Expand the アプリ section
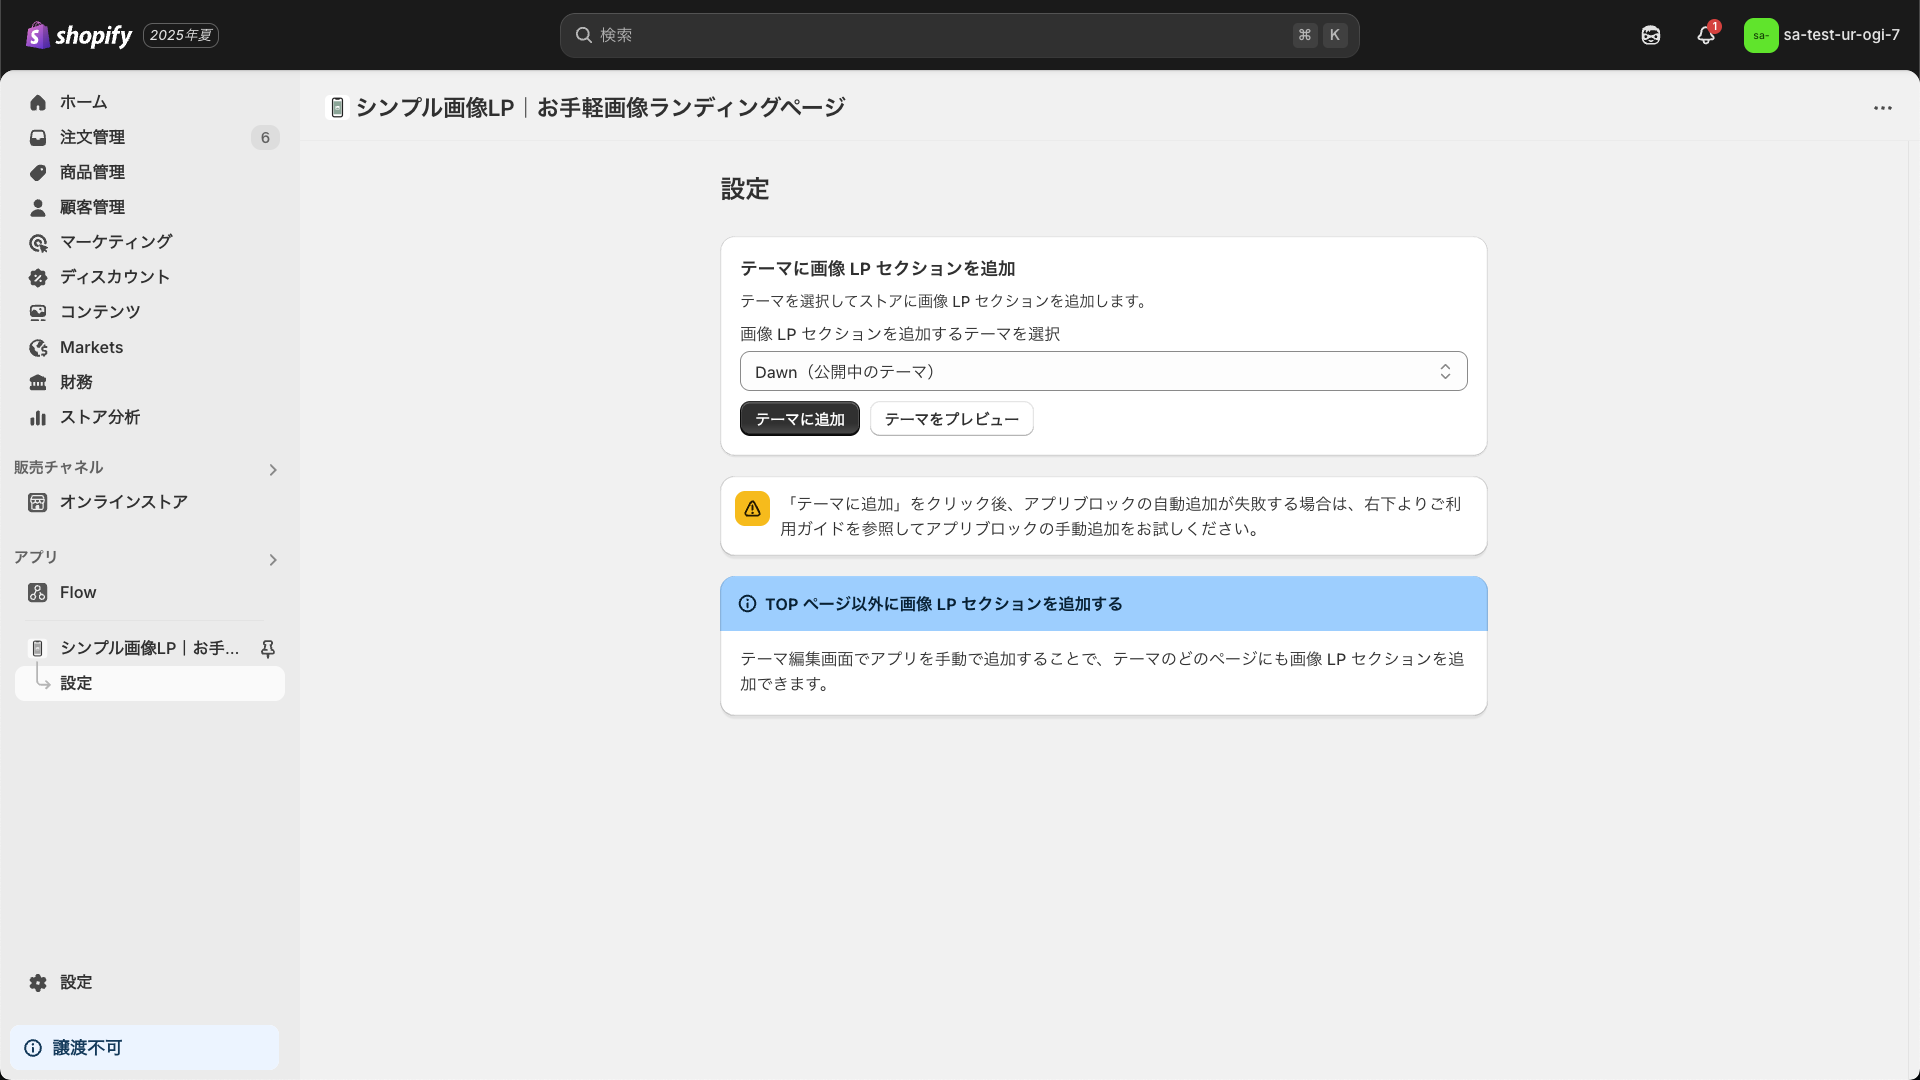Screen dimensions: 1920x1080 tap(272, 560)
